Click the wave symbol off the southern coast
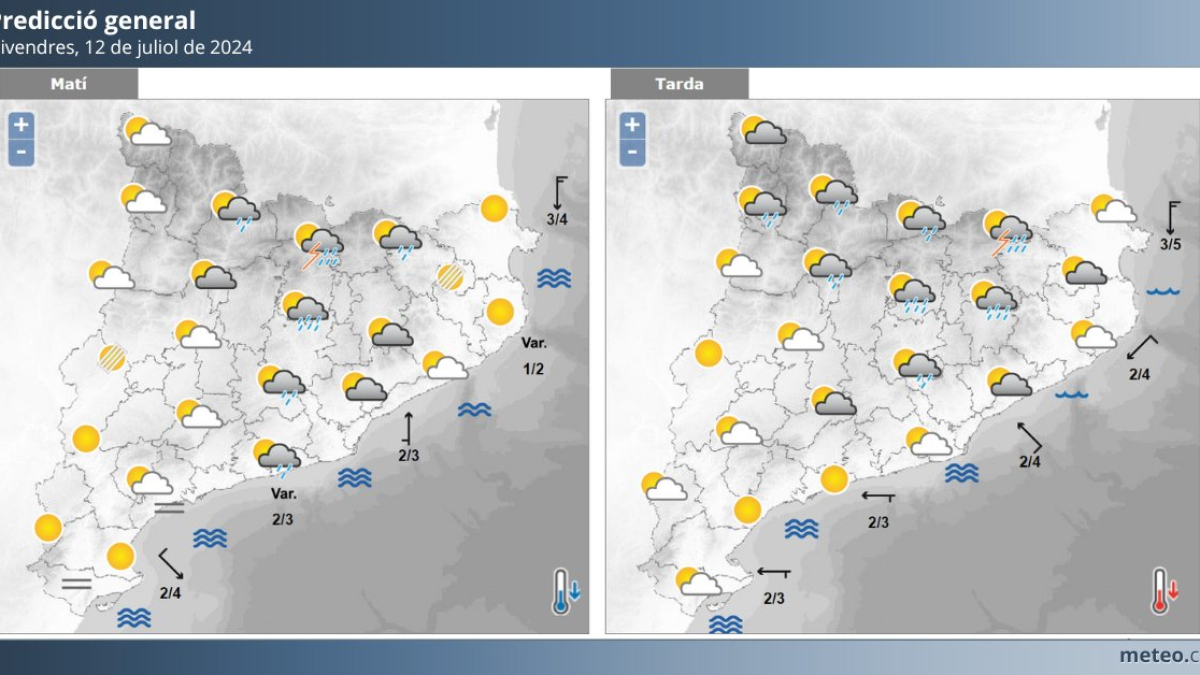This screenshot has width=1200, height=675. pos(137,619)
